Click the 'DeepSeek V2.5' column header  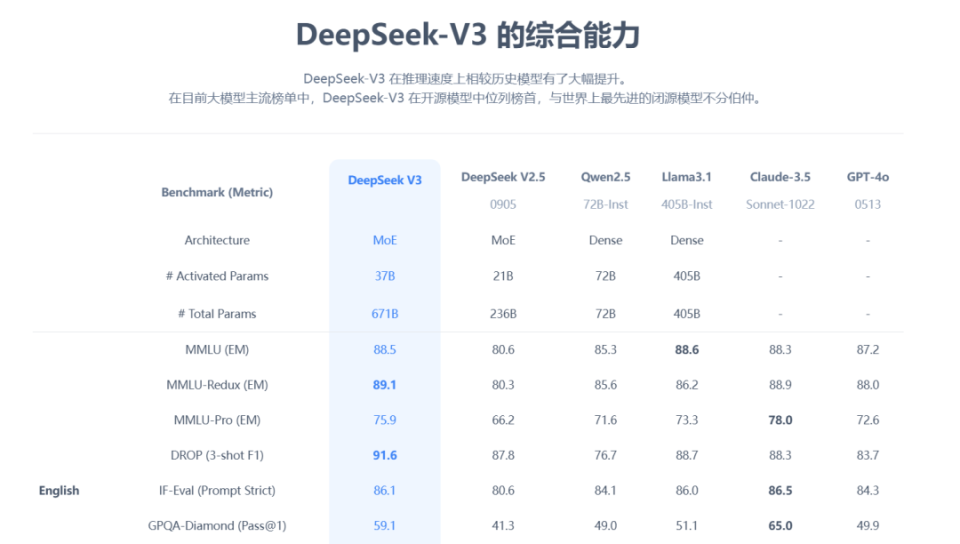tap(503, 177)
